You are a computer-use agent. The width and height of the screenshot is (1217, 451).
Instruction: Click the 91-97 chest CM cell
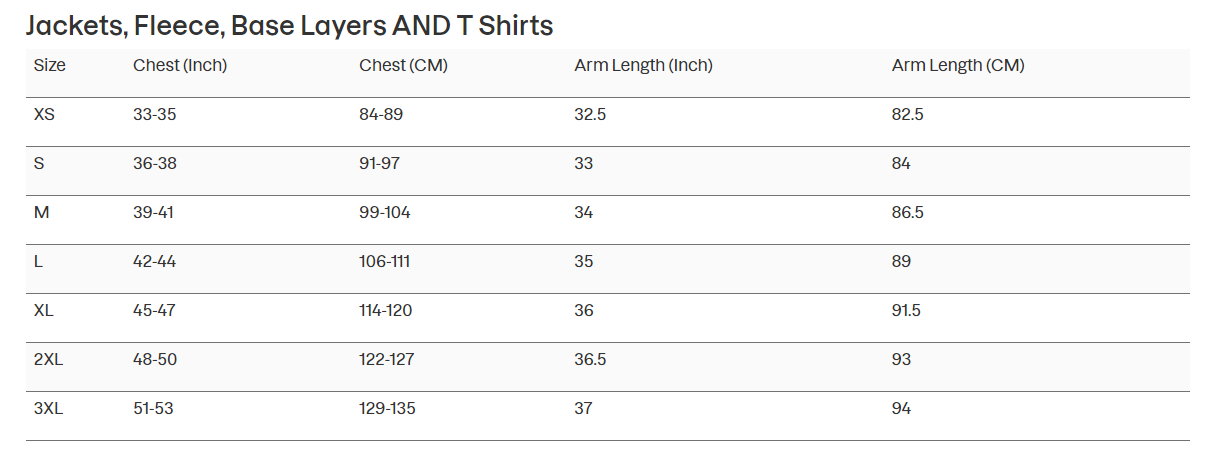tap(379, 164)
